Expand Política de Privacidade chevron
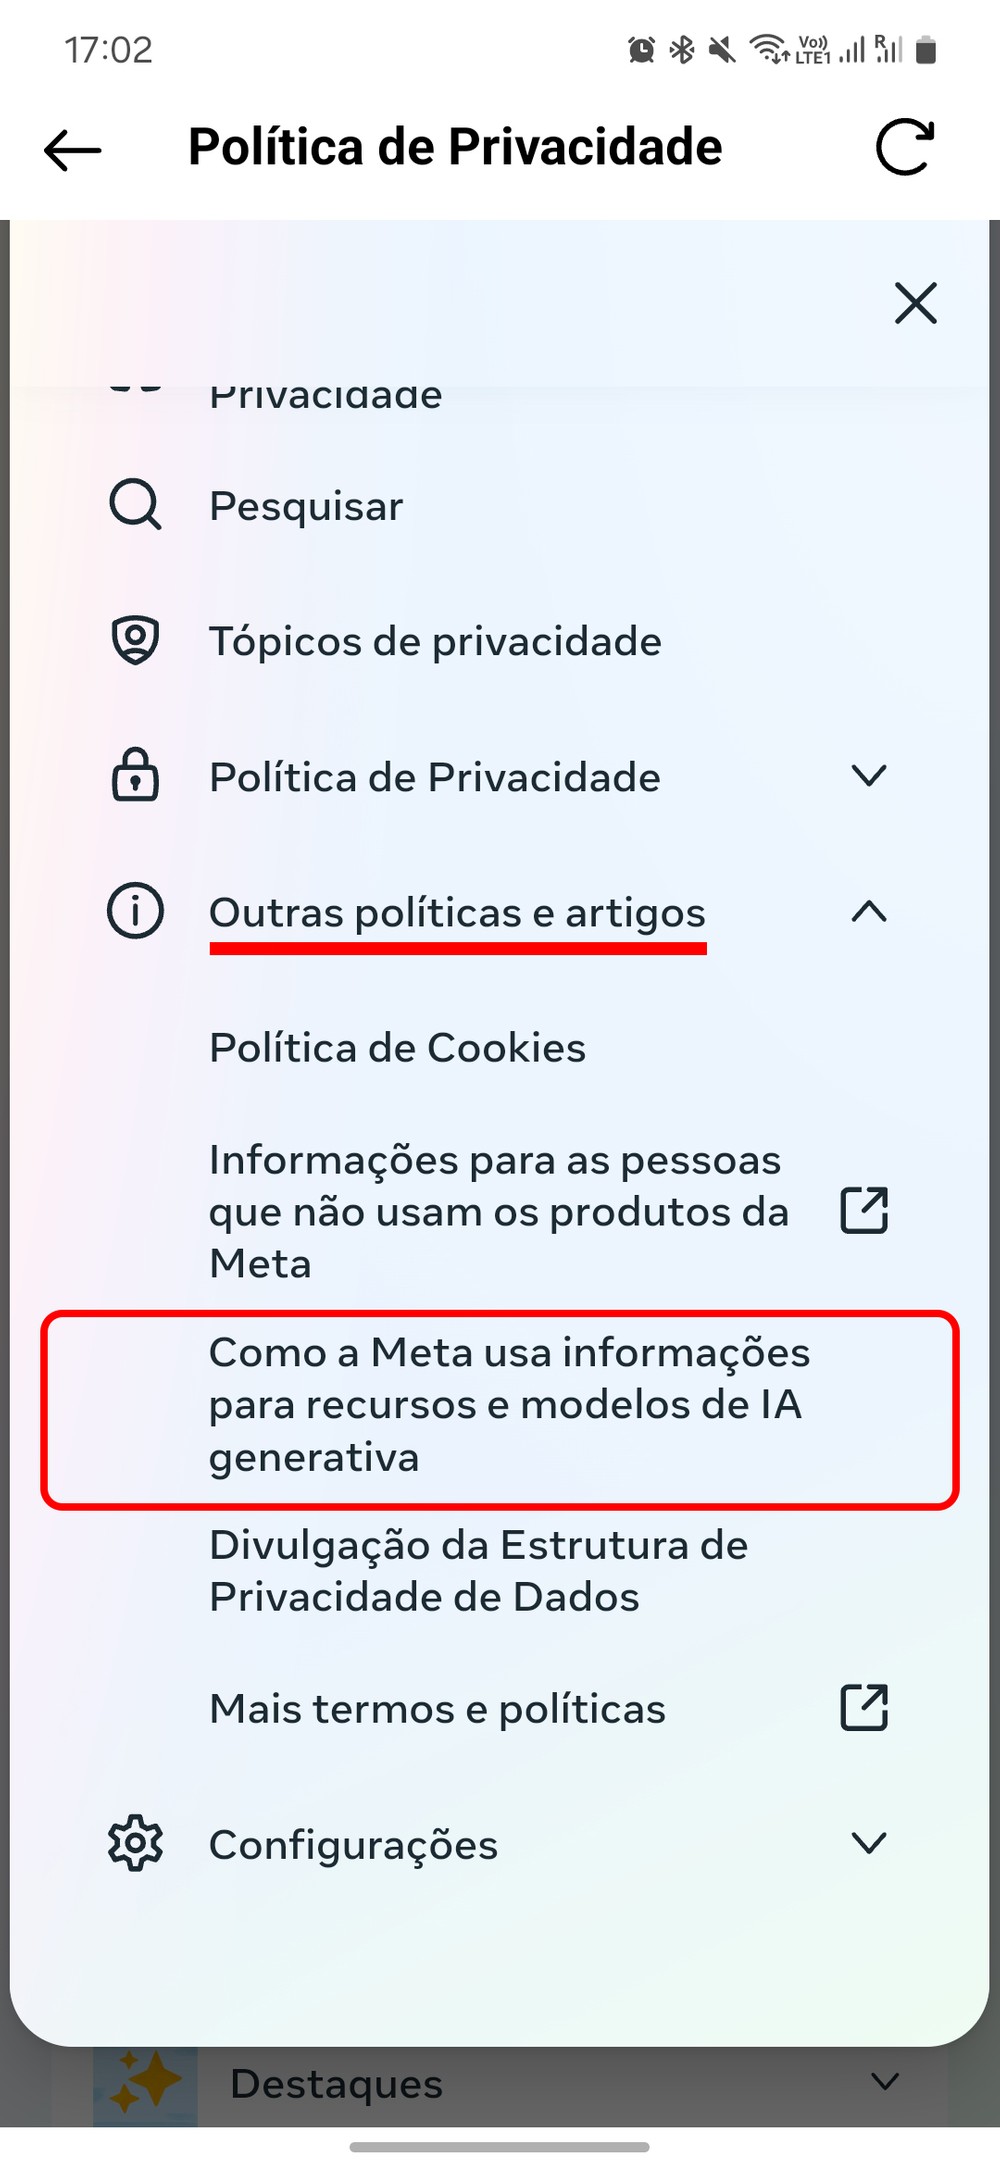The height and width of the screenshot is (2167, 1000). pyautogui.click(x=868, y=775)
